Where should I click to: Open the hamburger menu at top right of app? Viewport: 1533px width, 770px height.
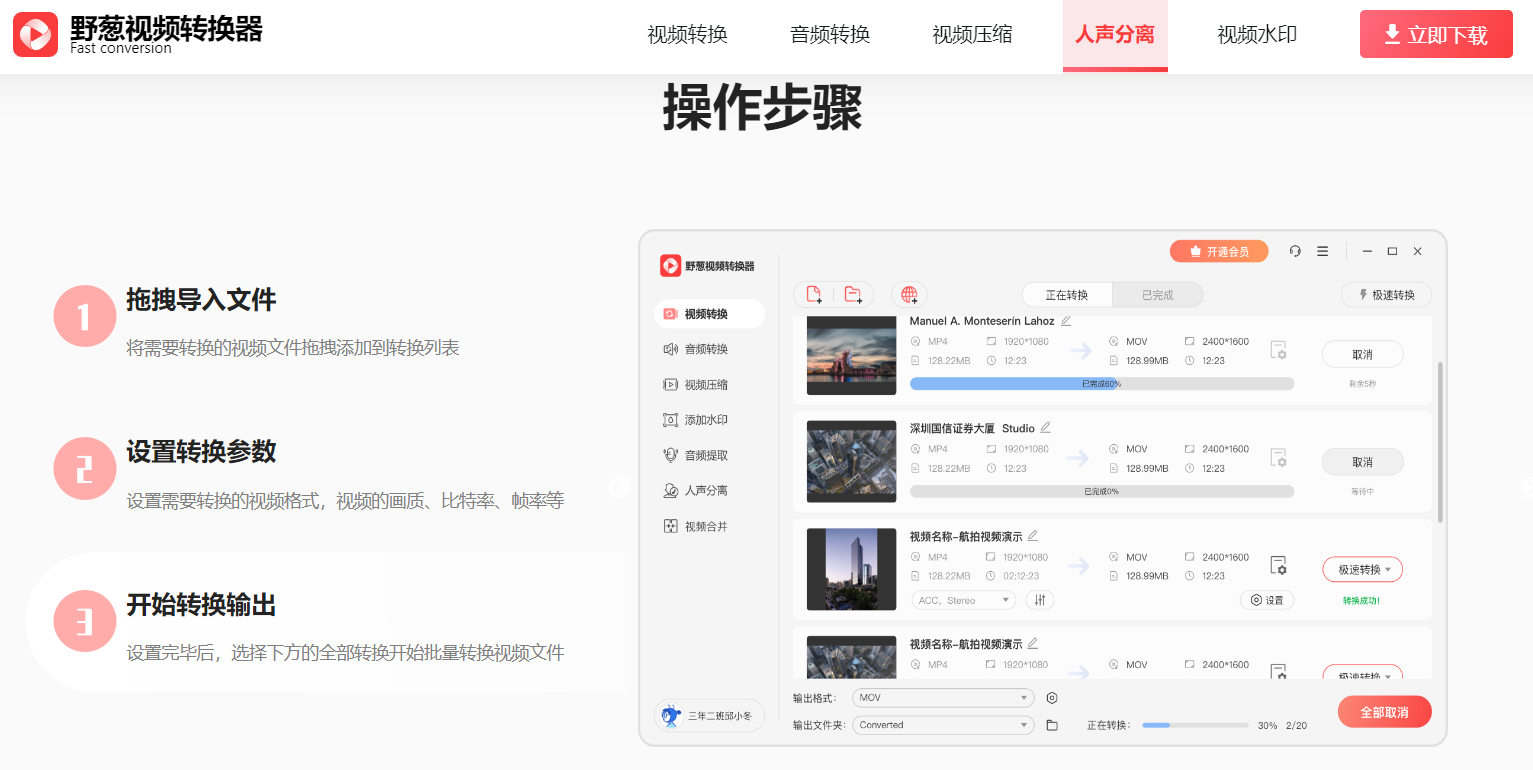click(x=1322, y=251)
